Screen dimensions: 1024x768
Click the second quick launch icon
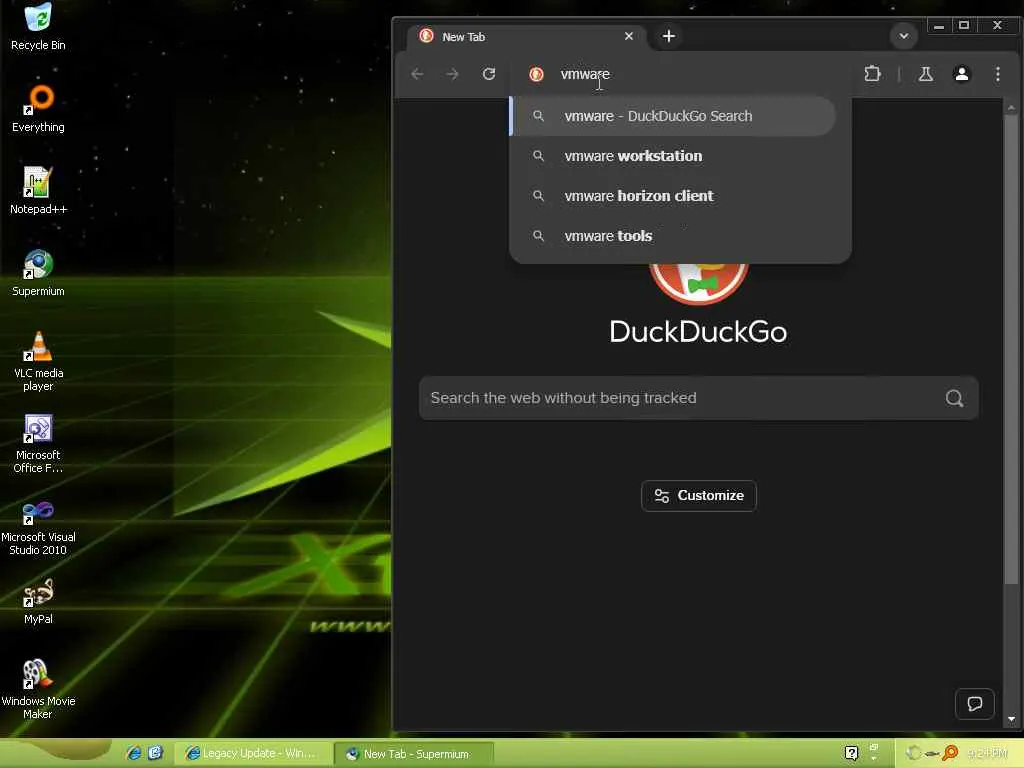click(155, 753)
